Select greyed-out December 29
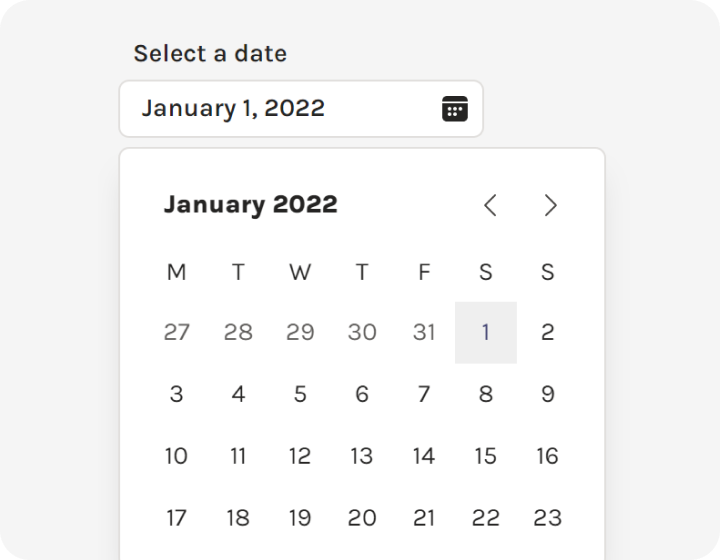This screenshot has width=720, height=560. [300, 332]
